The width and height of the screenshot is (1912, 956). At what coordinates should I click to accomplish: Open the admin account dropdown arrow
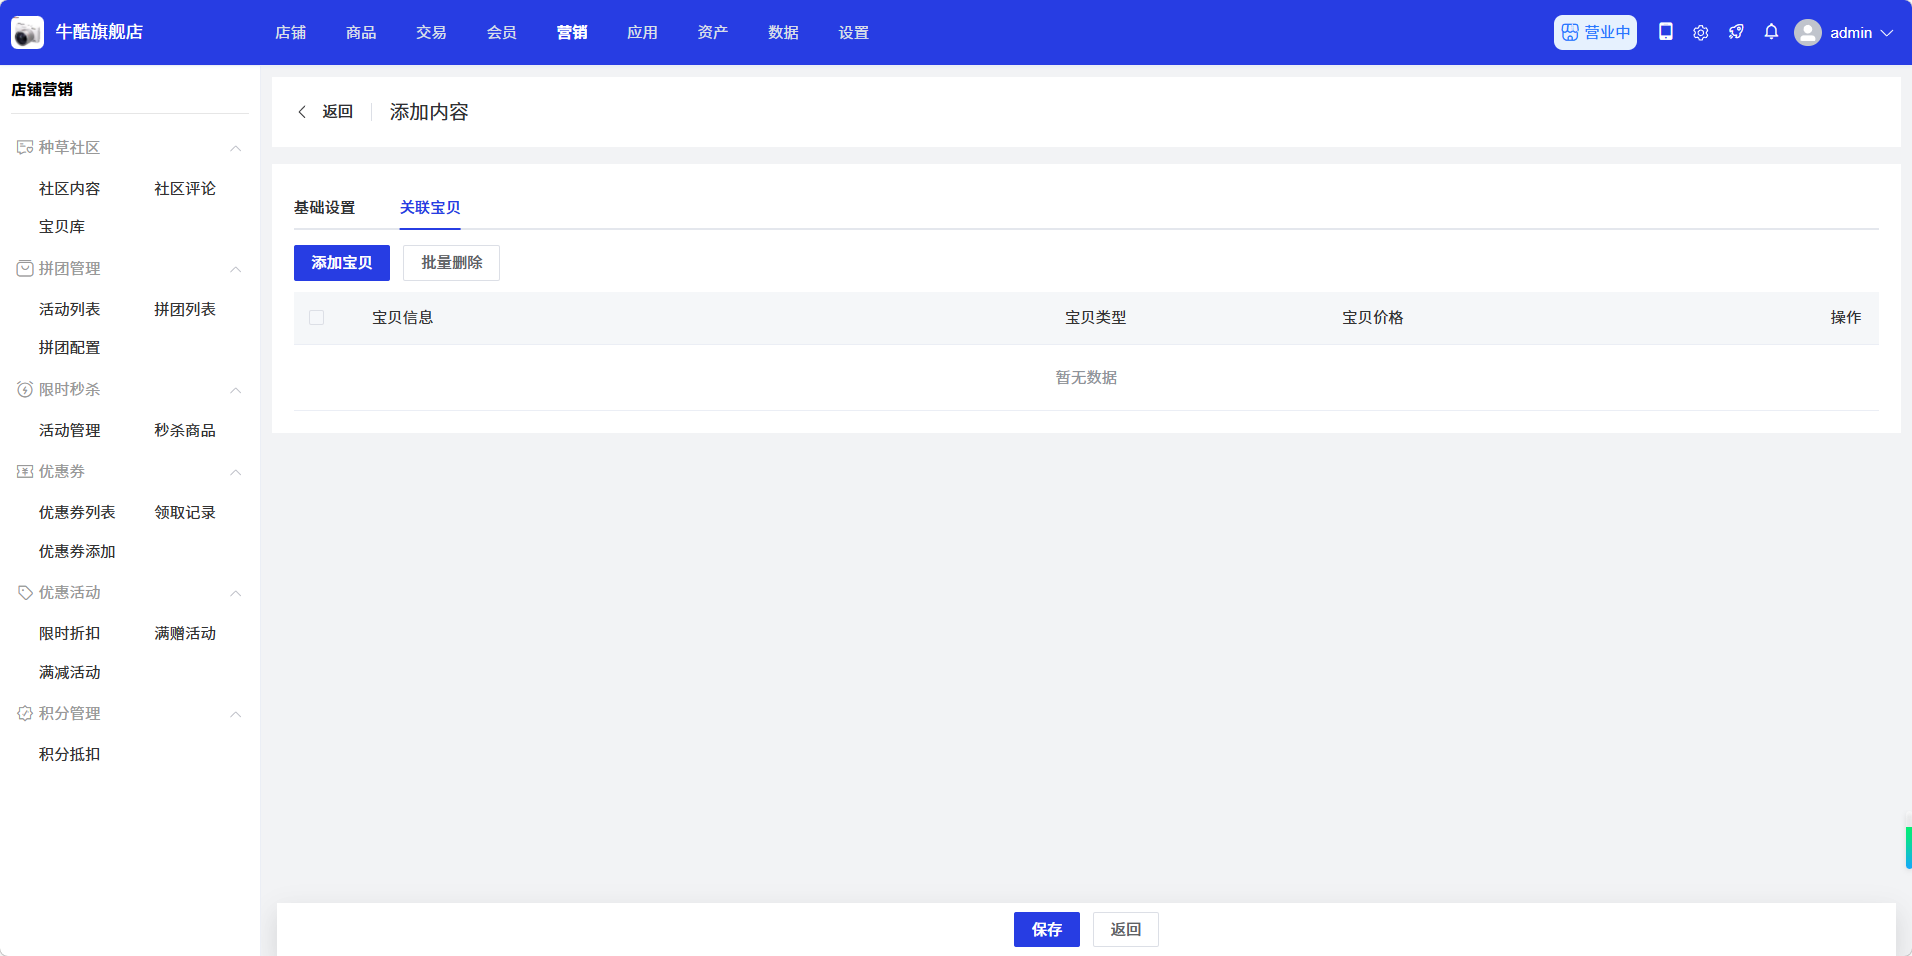pyautogui.click(x=1887, y=33)
